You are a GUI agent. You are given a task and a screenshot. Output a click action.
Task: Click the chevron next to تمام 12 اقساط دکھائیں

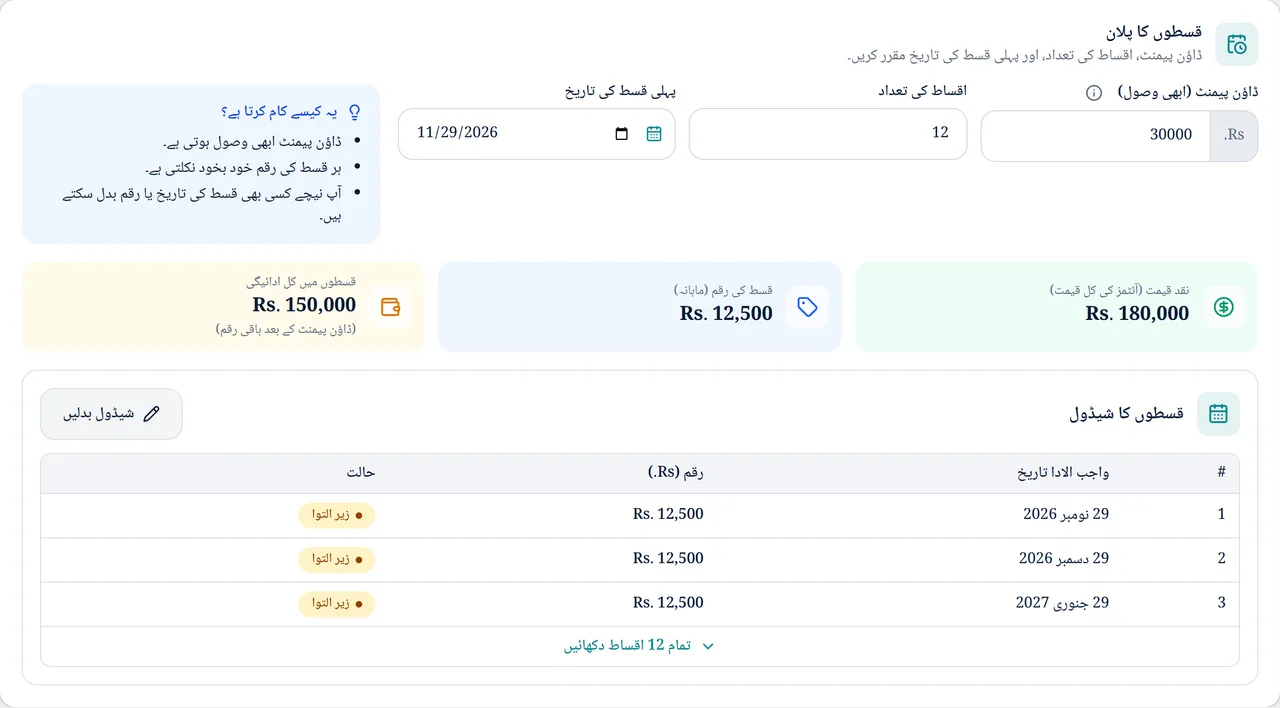[708, 646]
